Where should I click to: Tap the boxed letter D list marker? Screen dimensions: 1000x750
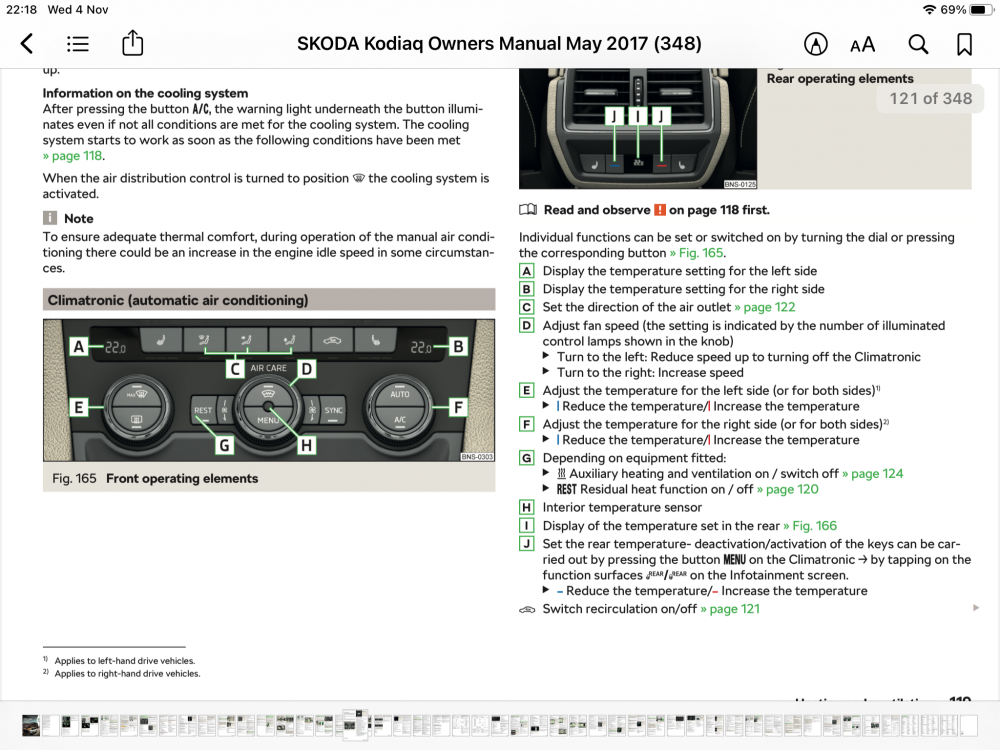pos(527,326)
